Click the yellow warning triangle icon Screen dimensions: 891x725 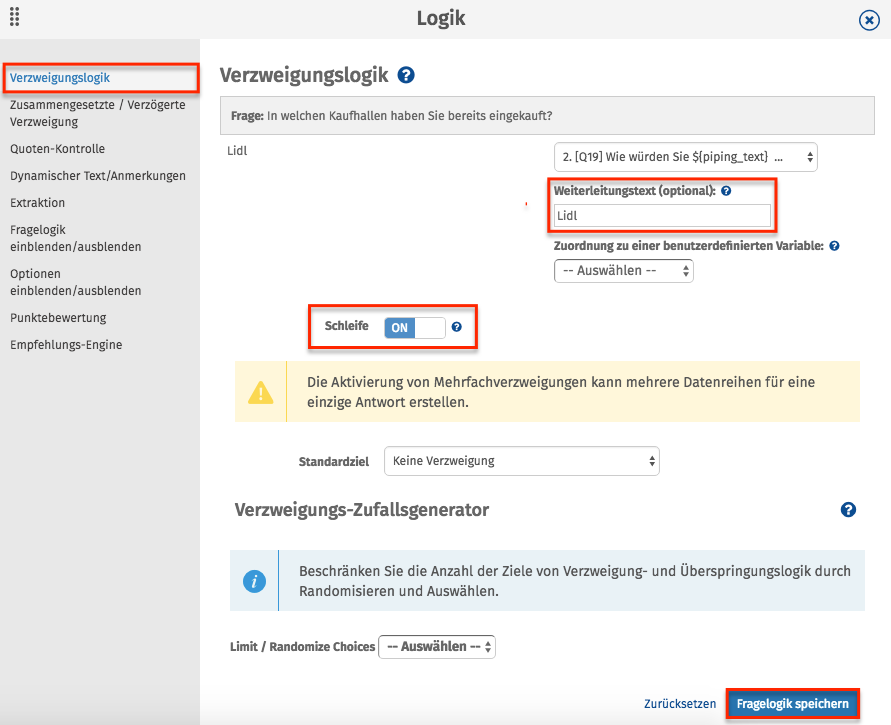point(261,392)
